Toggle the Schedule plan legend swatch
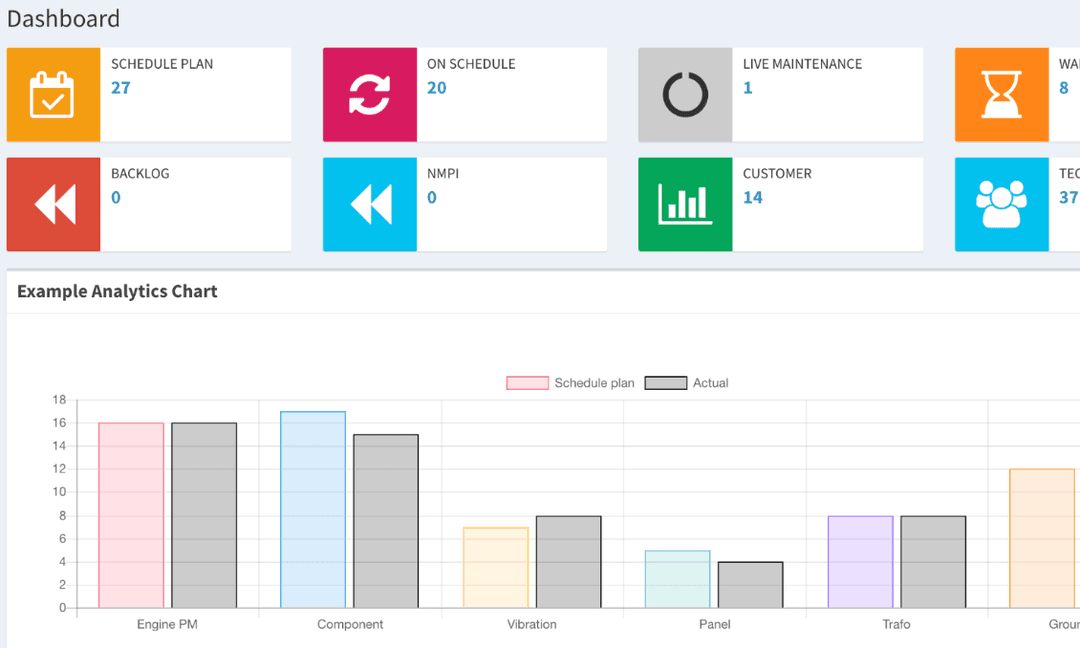 (x=527, y=383)
